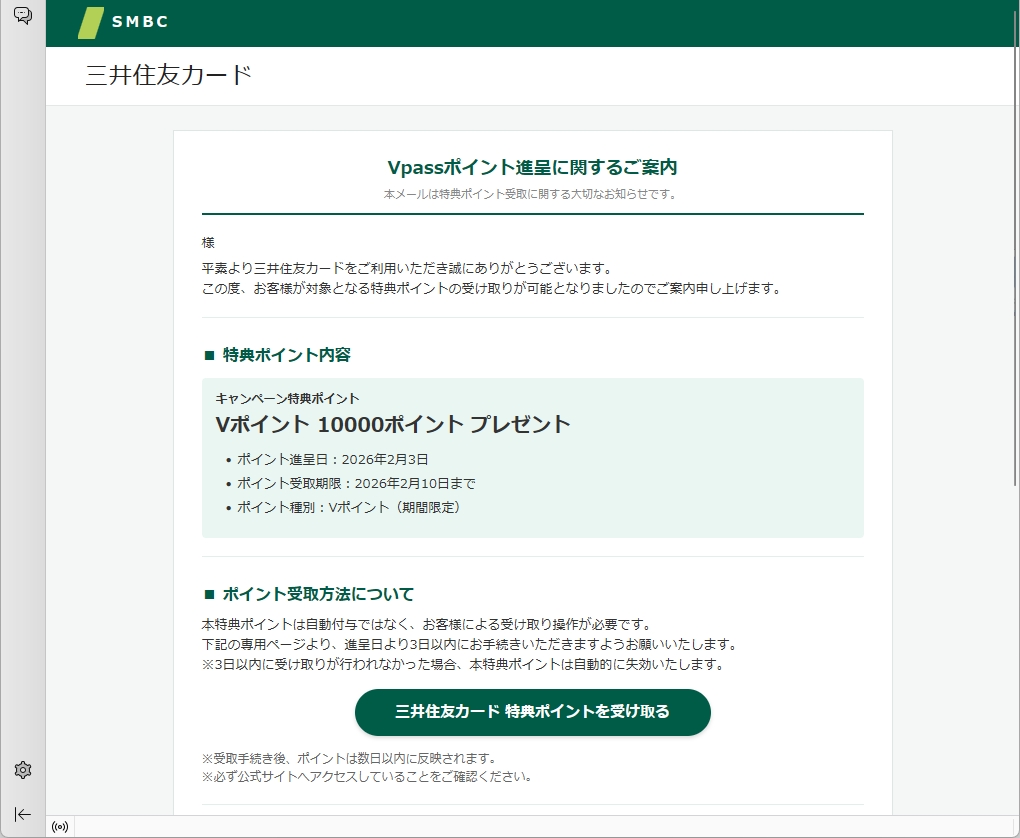Click the 受取手続き後 points reflection note

[x=348, y=758]
